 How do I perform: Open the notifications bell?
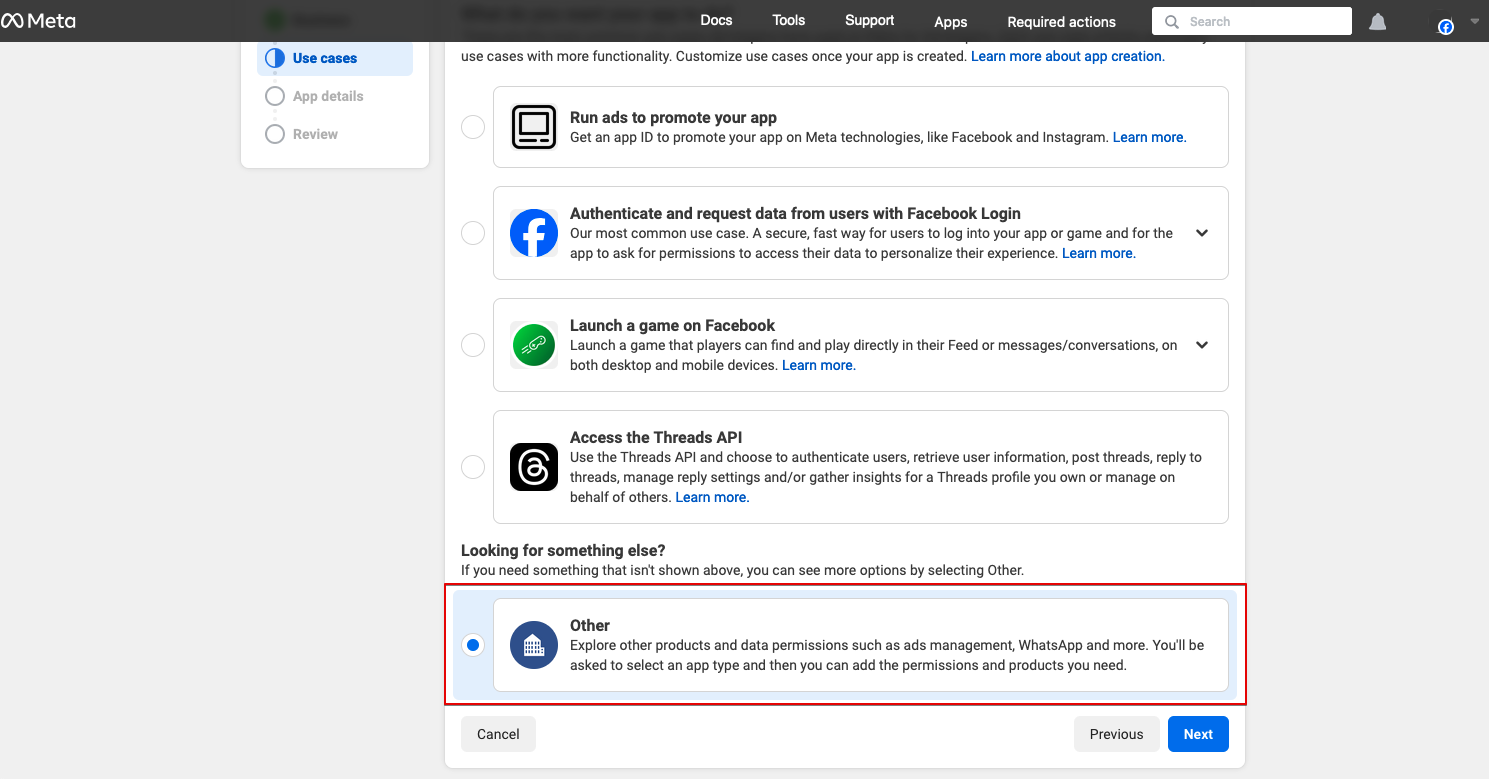[1378, 21]
